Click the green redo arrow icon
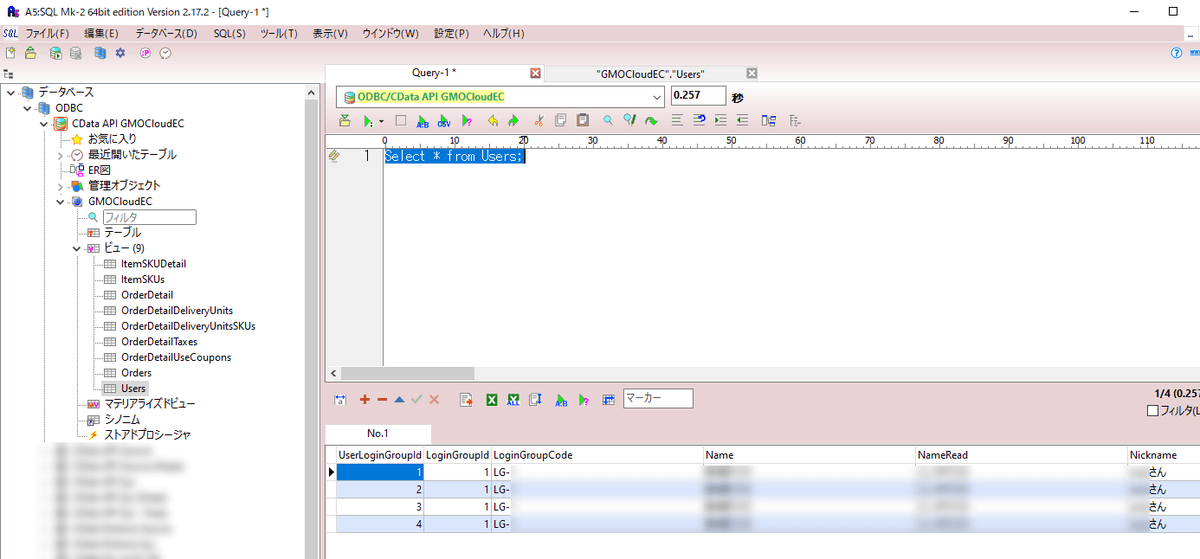1200x559 pixels. pos(513,120)
